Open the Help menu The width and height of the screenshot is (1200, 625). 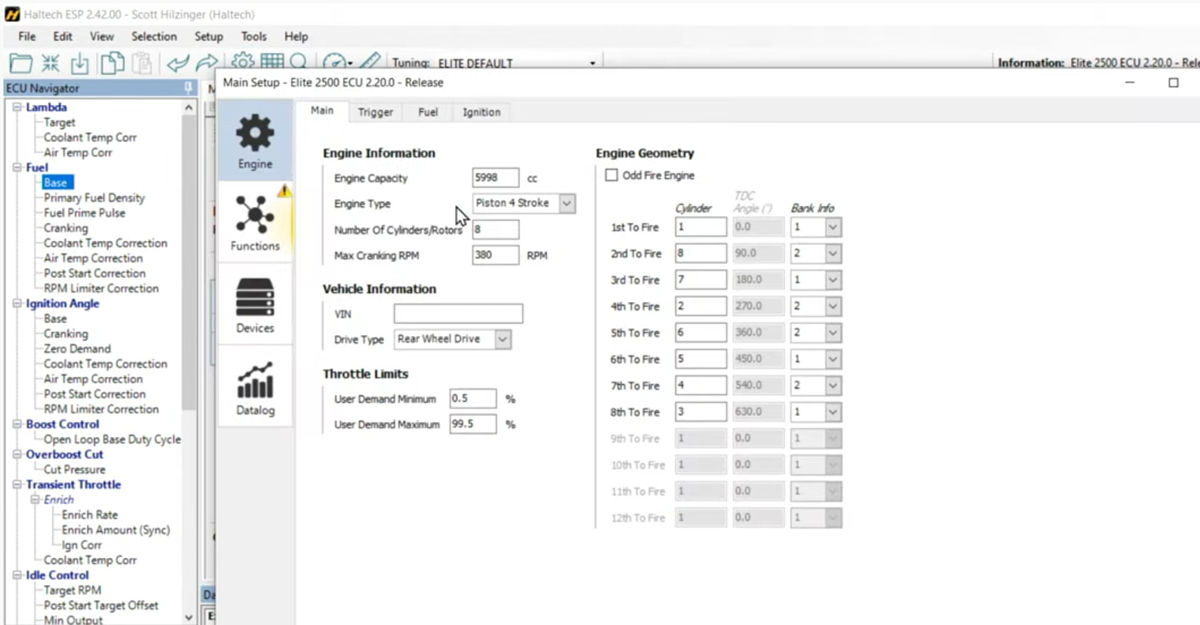coord(296,37)
